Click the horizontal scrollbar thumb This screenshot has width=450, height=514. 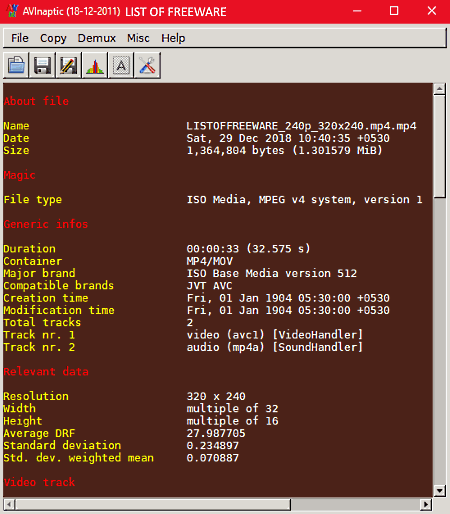[153, 504]
